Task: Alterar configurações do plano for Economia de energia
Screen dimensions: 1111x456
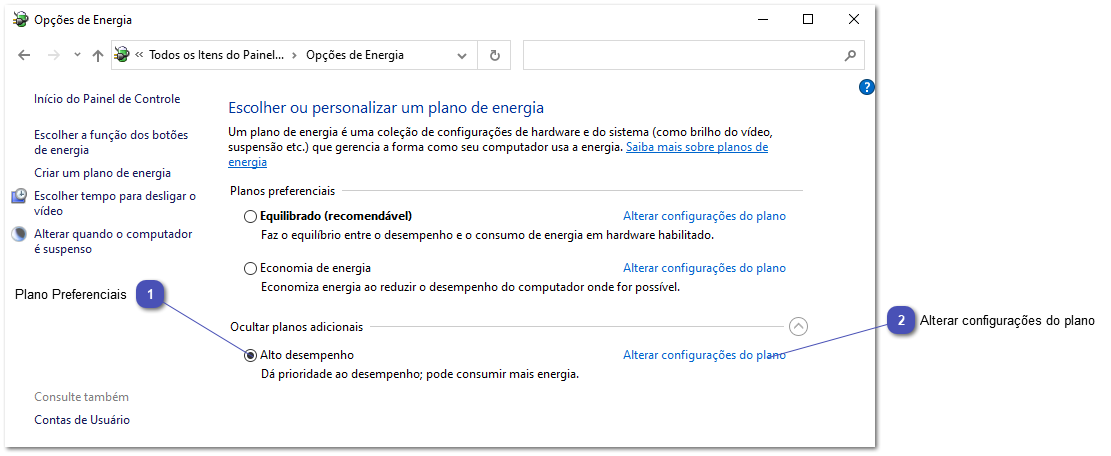Action: click(x=704, y=268)
